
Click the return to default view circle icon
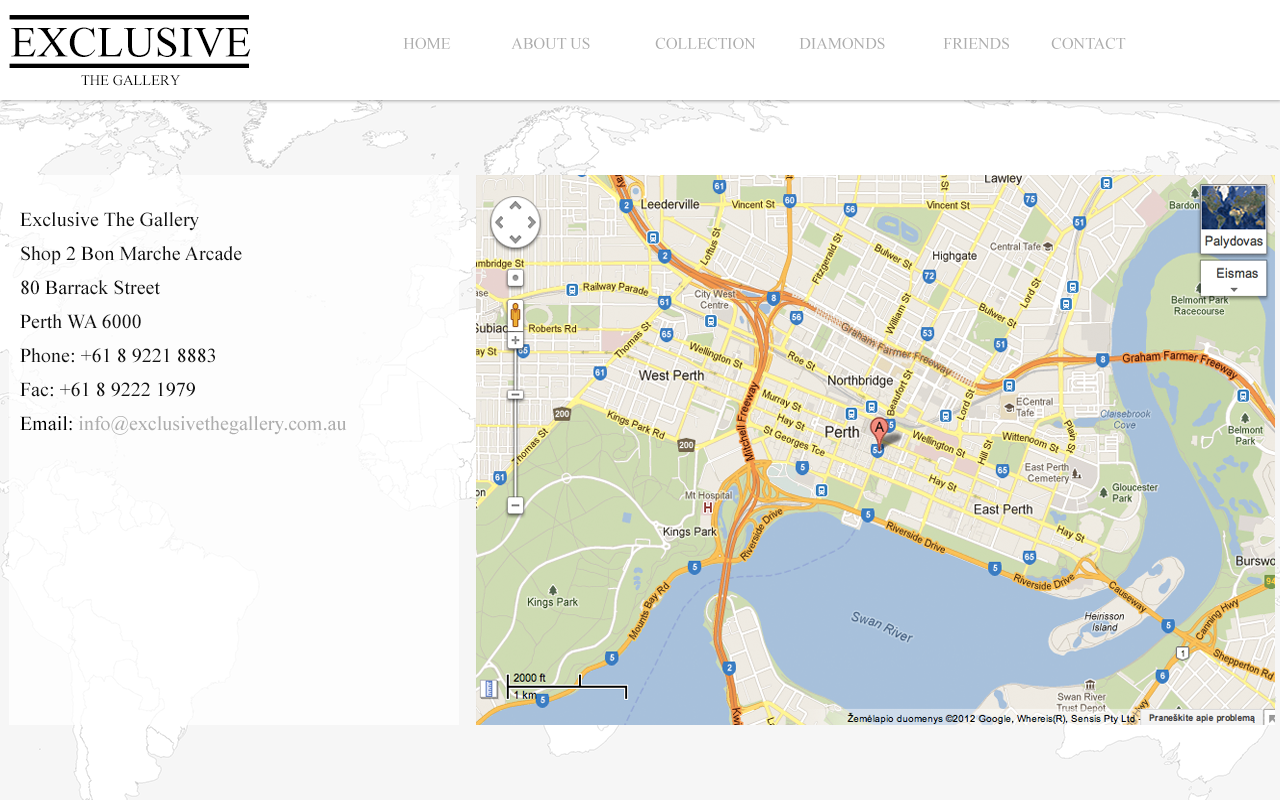[514, 277]
